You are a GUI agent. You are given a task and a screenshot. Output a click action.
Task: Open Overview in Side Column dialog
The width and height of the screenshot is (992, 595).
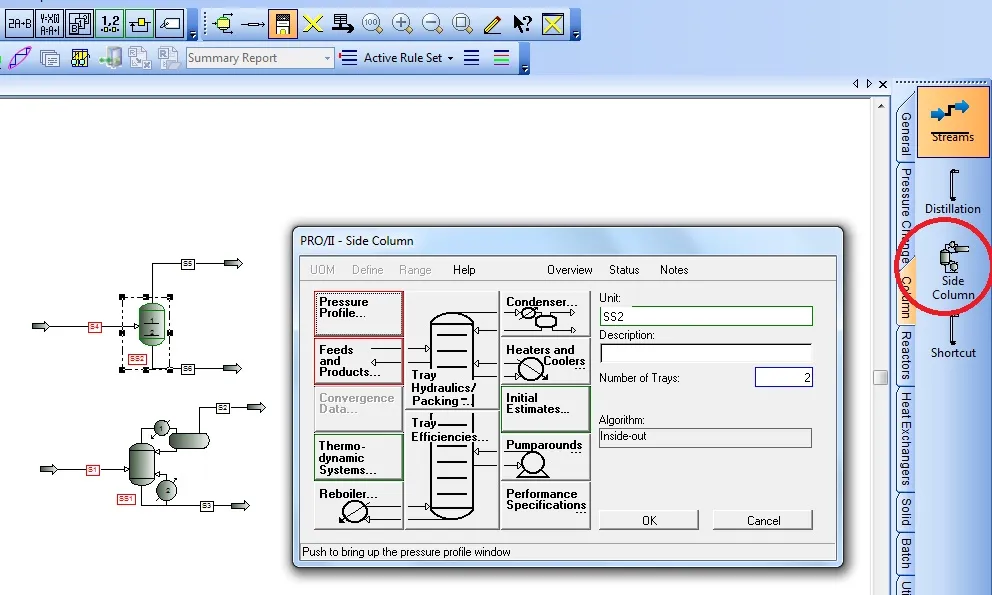(x=569, y=270)
